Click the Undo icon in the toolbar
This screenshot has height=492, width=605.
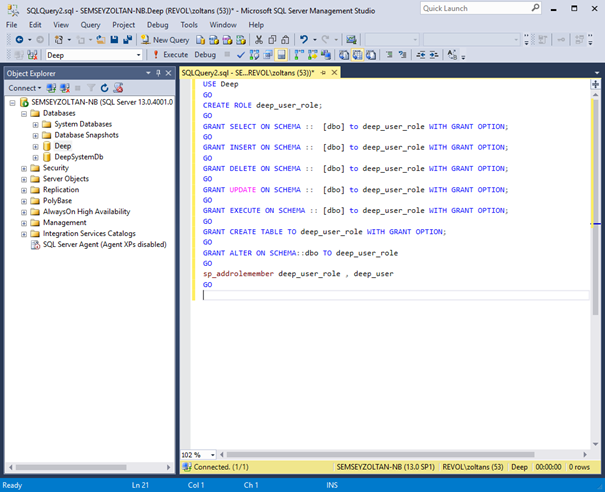click(x=303, y=40)
